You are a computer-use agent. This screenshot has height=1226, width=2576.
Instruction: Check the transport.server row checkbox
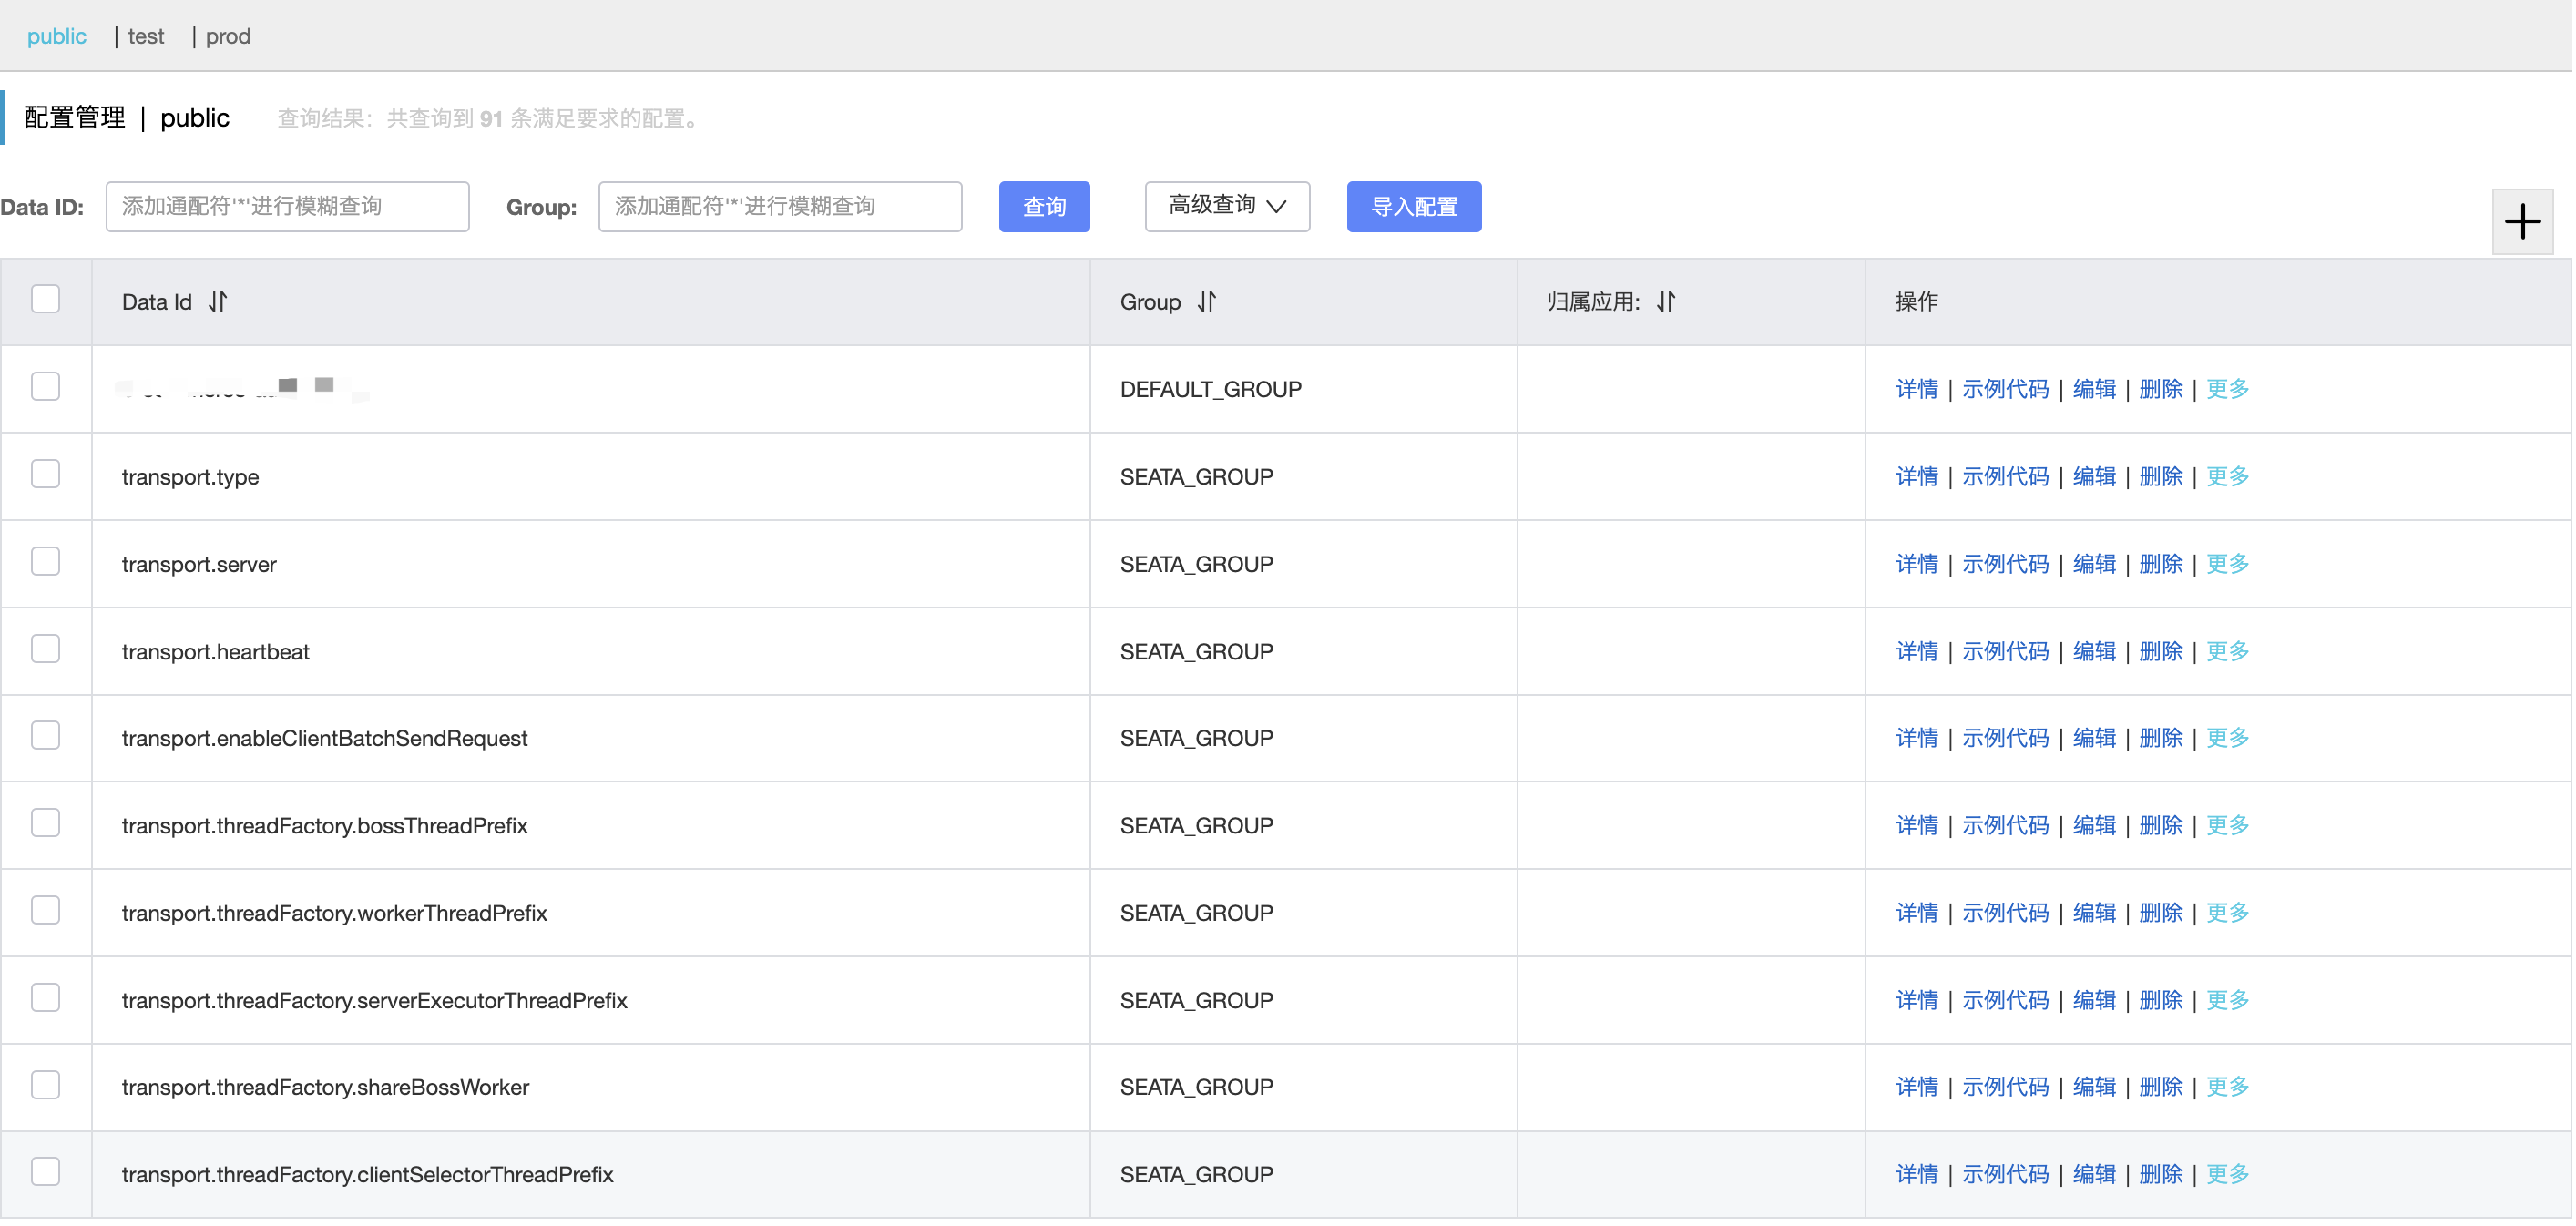[x=45, y=561]
